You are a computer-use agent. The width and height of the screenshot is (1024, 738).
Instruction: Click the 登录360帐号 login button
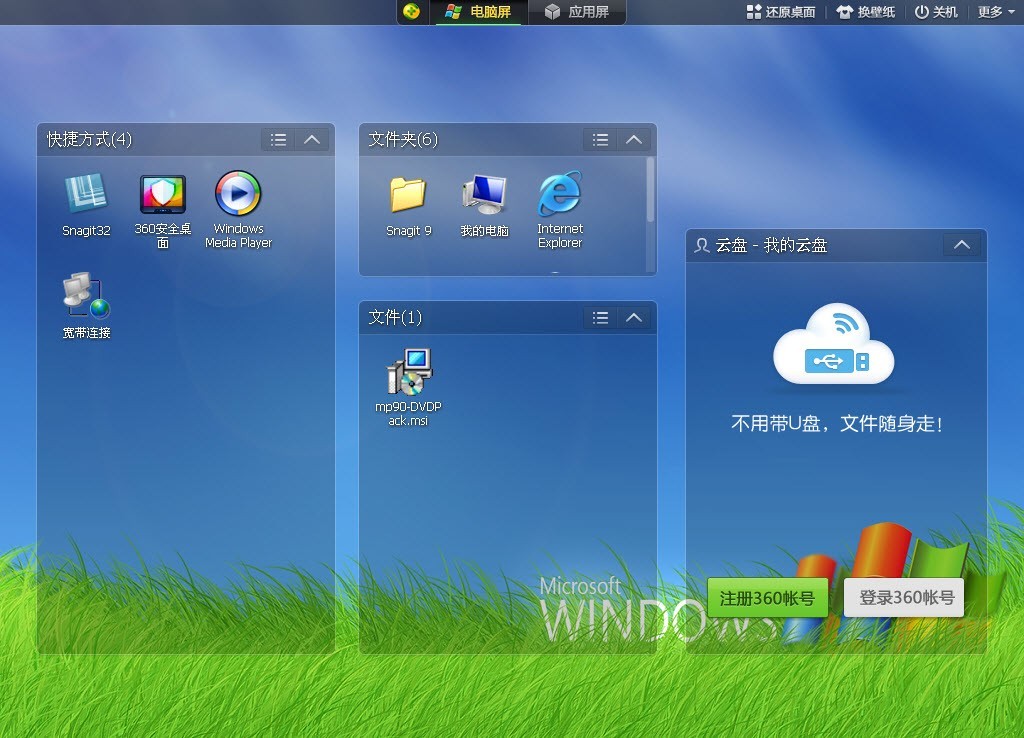(x=904, y=598)
